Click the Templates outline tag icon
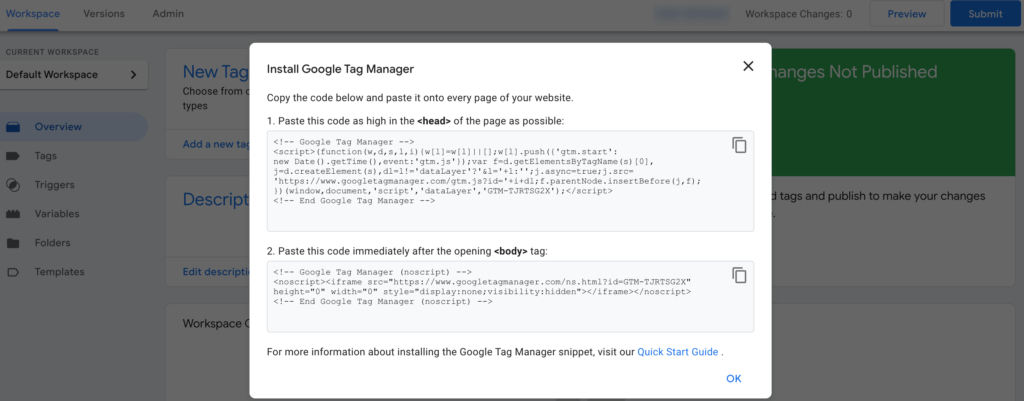The height and width of the screenshot is (401, 1024). point(12,272)
